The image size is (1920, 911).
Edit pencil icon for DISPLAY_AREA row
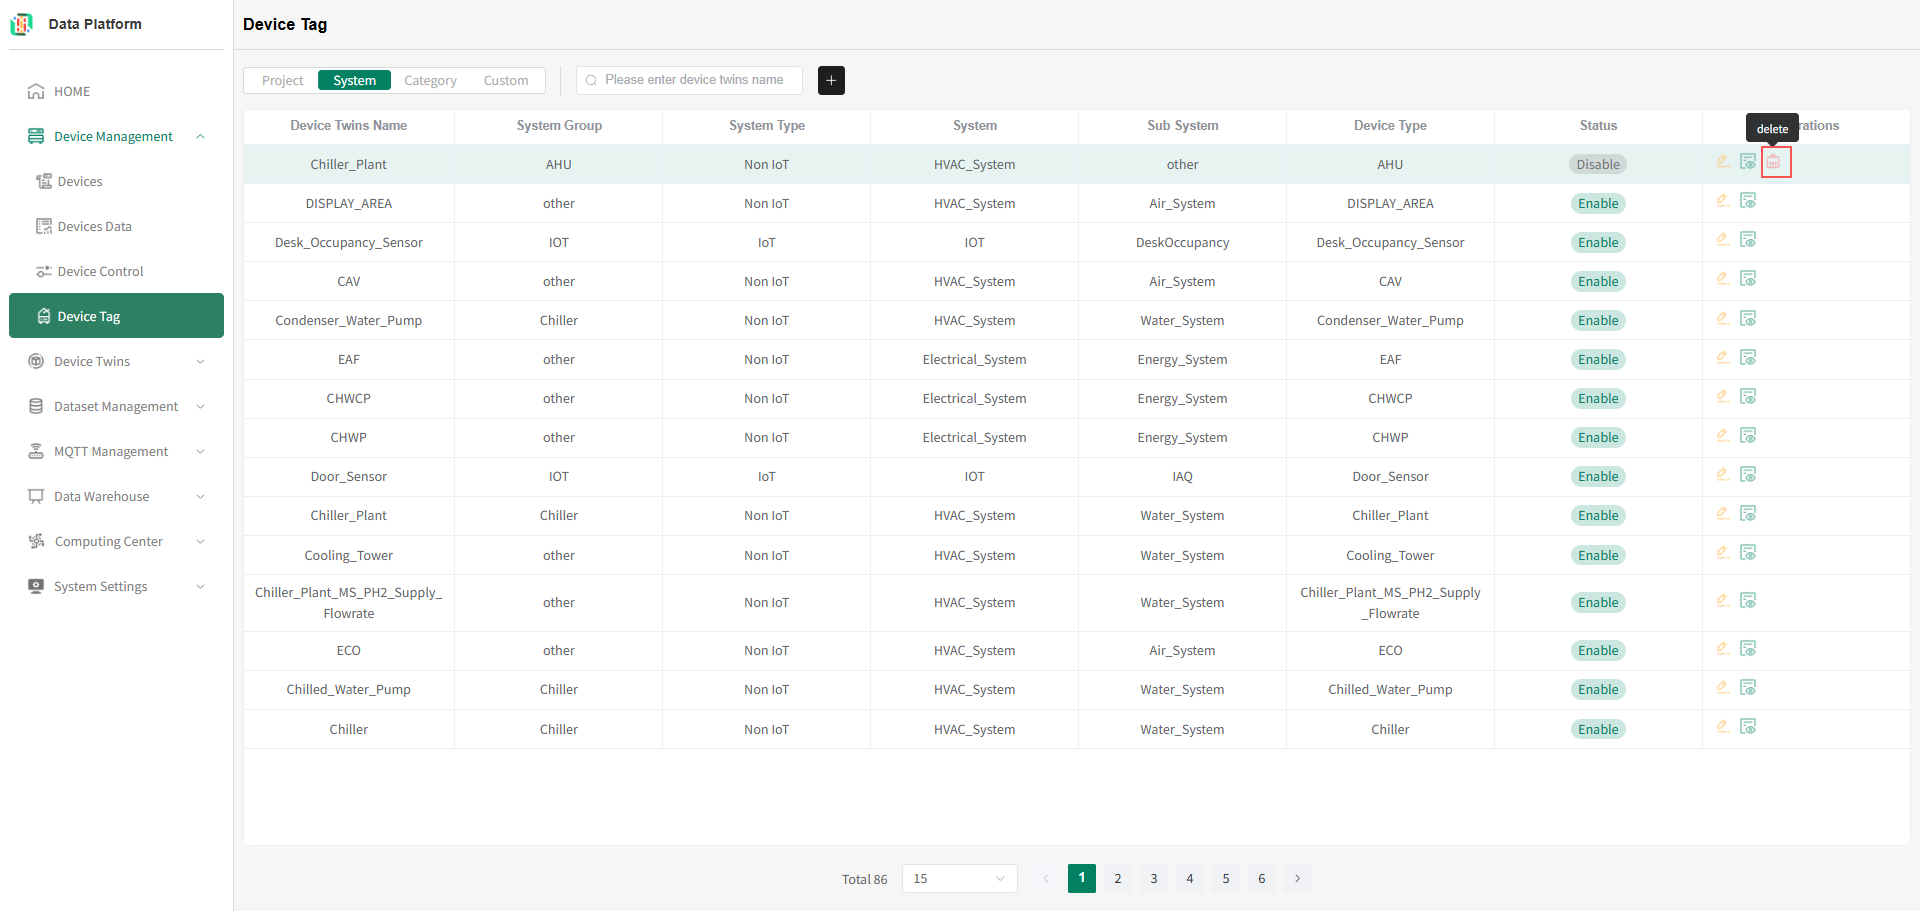click(1723, 200)
